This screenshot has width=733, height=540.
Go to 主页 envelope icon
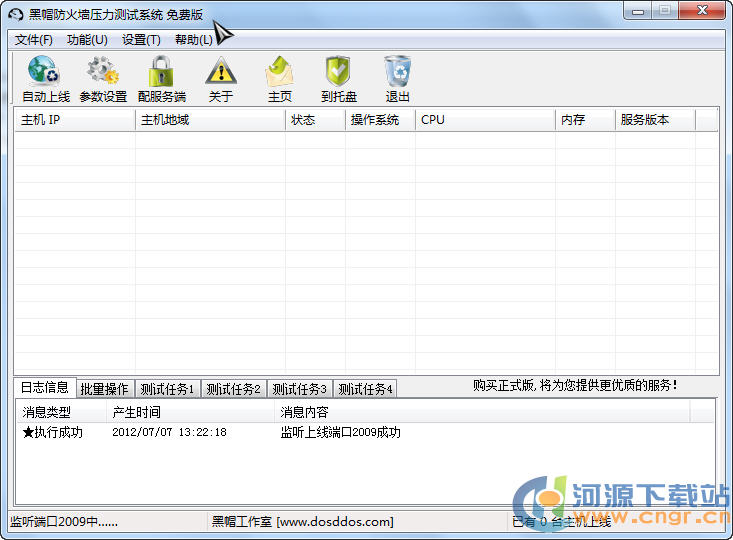tap(280, 71)
